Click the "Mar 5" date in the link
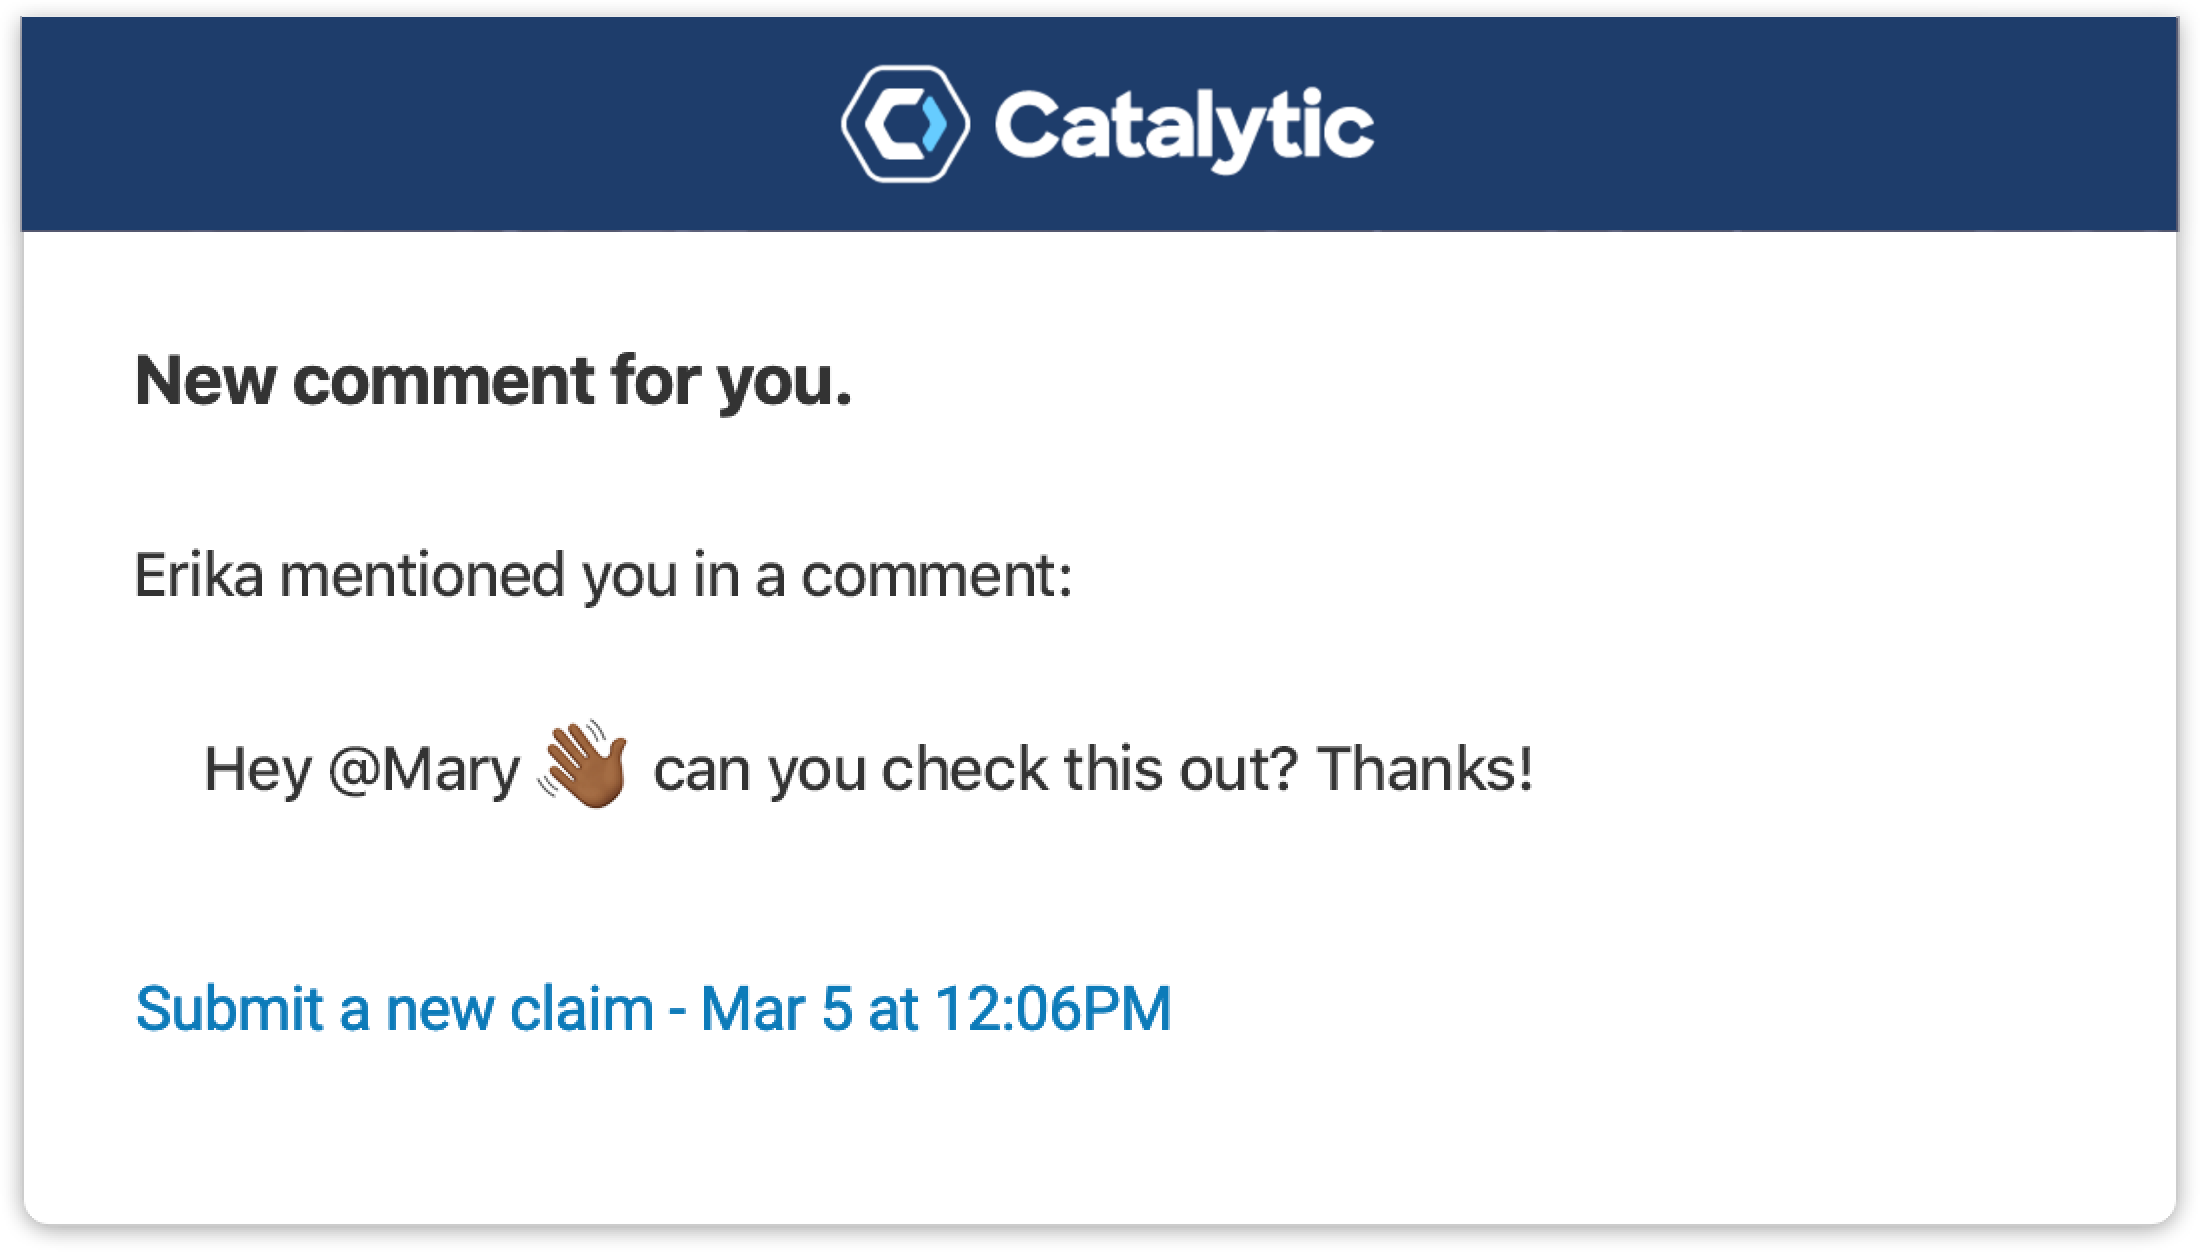The image size is (2200, 1252). pyautogui.click(x=777, y=1008)
